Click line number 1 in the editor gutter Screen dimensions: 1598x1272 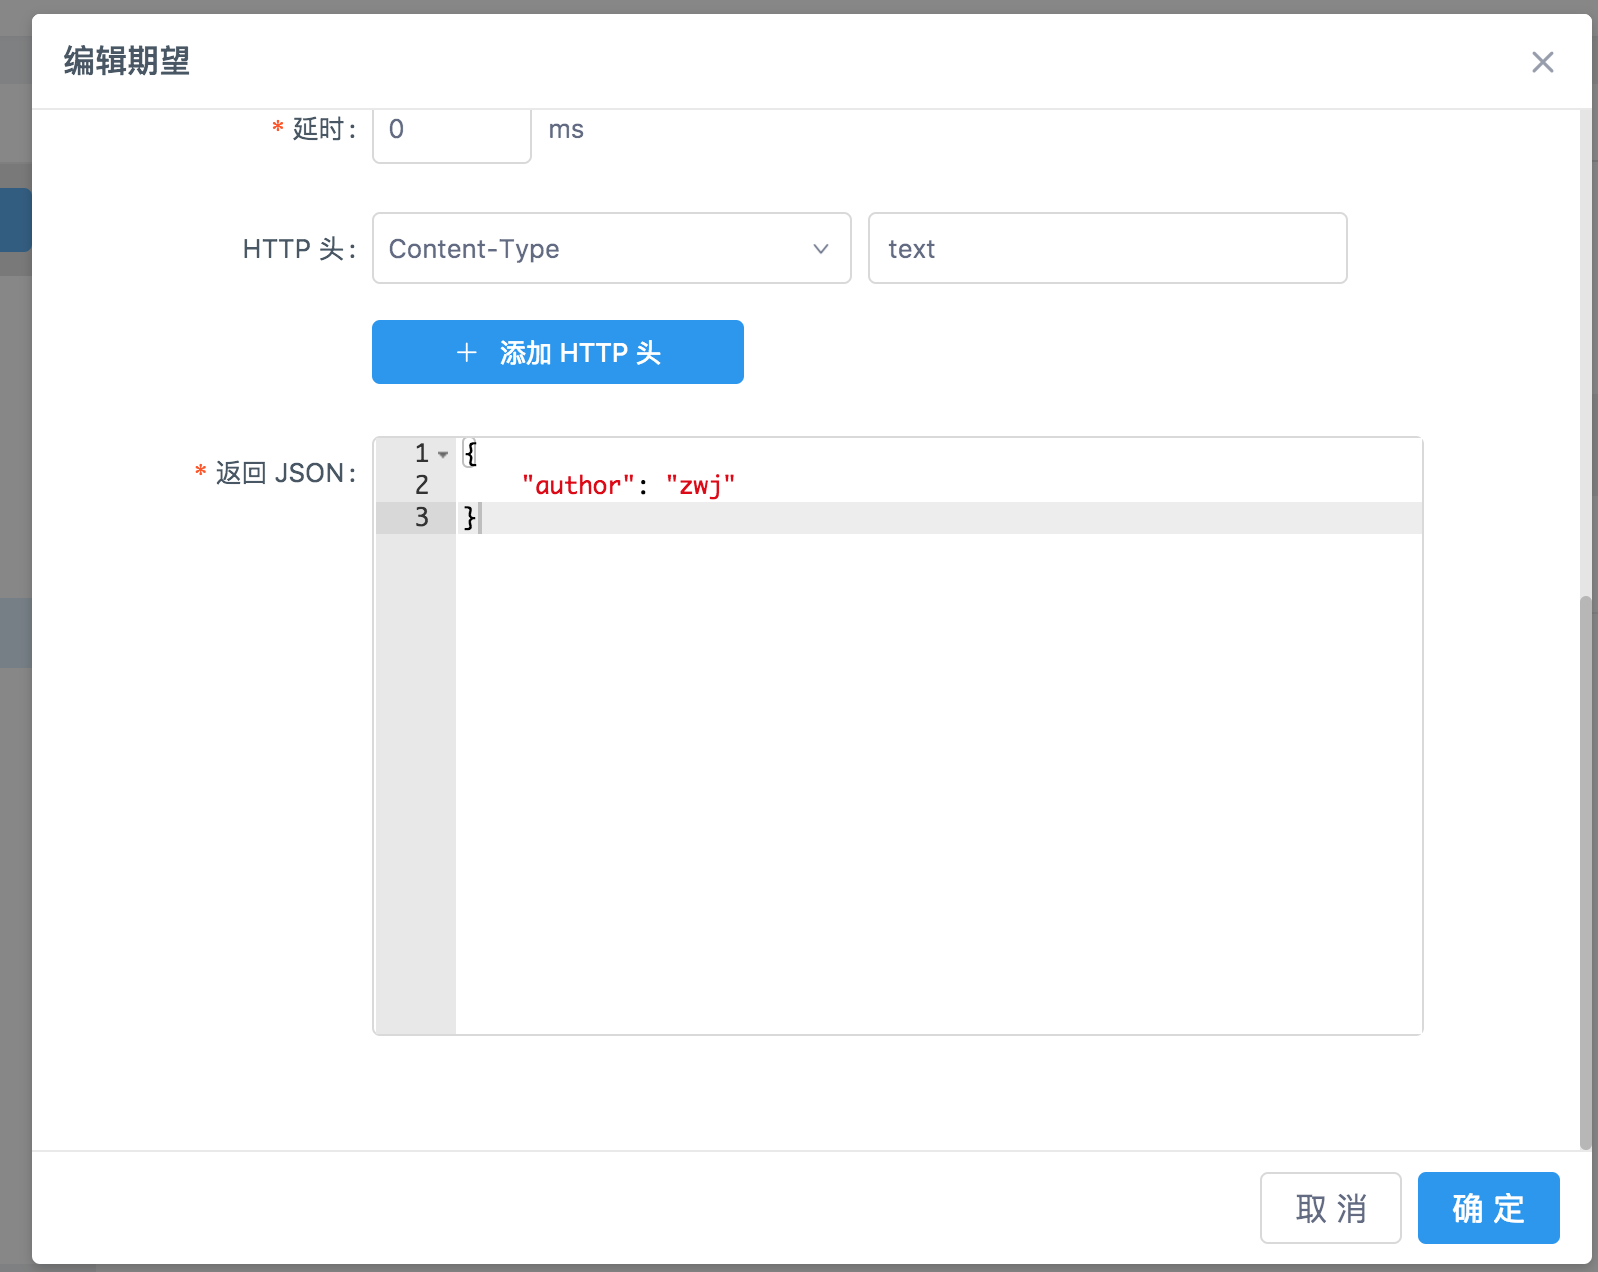pos(421,454)
